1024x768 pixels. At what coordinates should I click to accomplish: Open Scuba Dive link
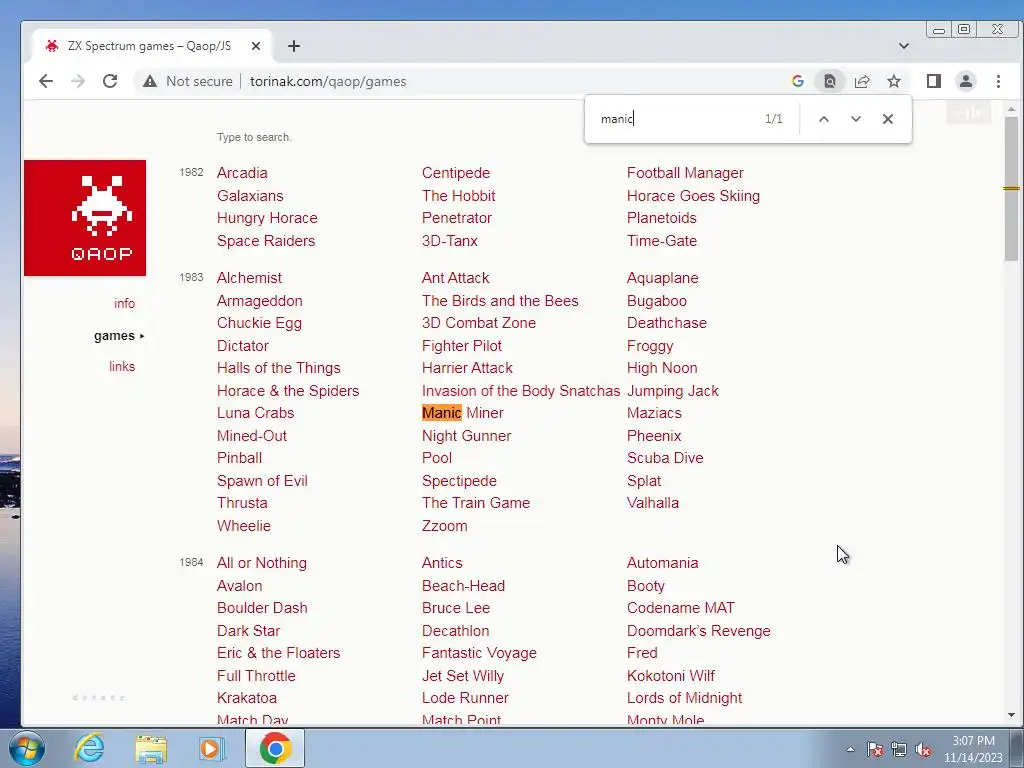pyautogui.click(x=665, y=458)
